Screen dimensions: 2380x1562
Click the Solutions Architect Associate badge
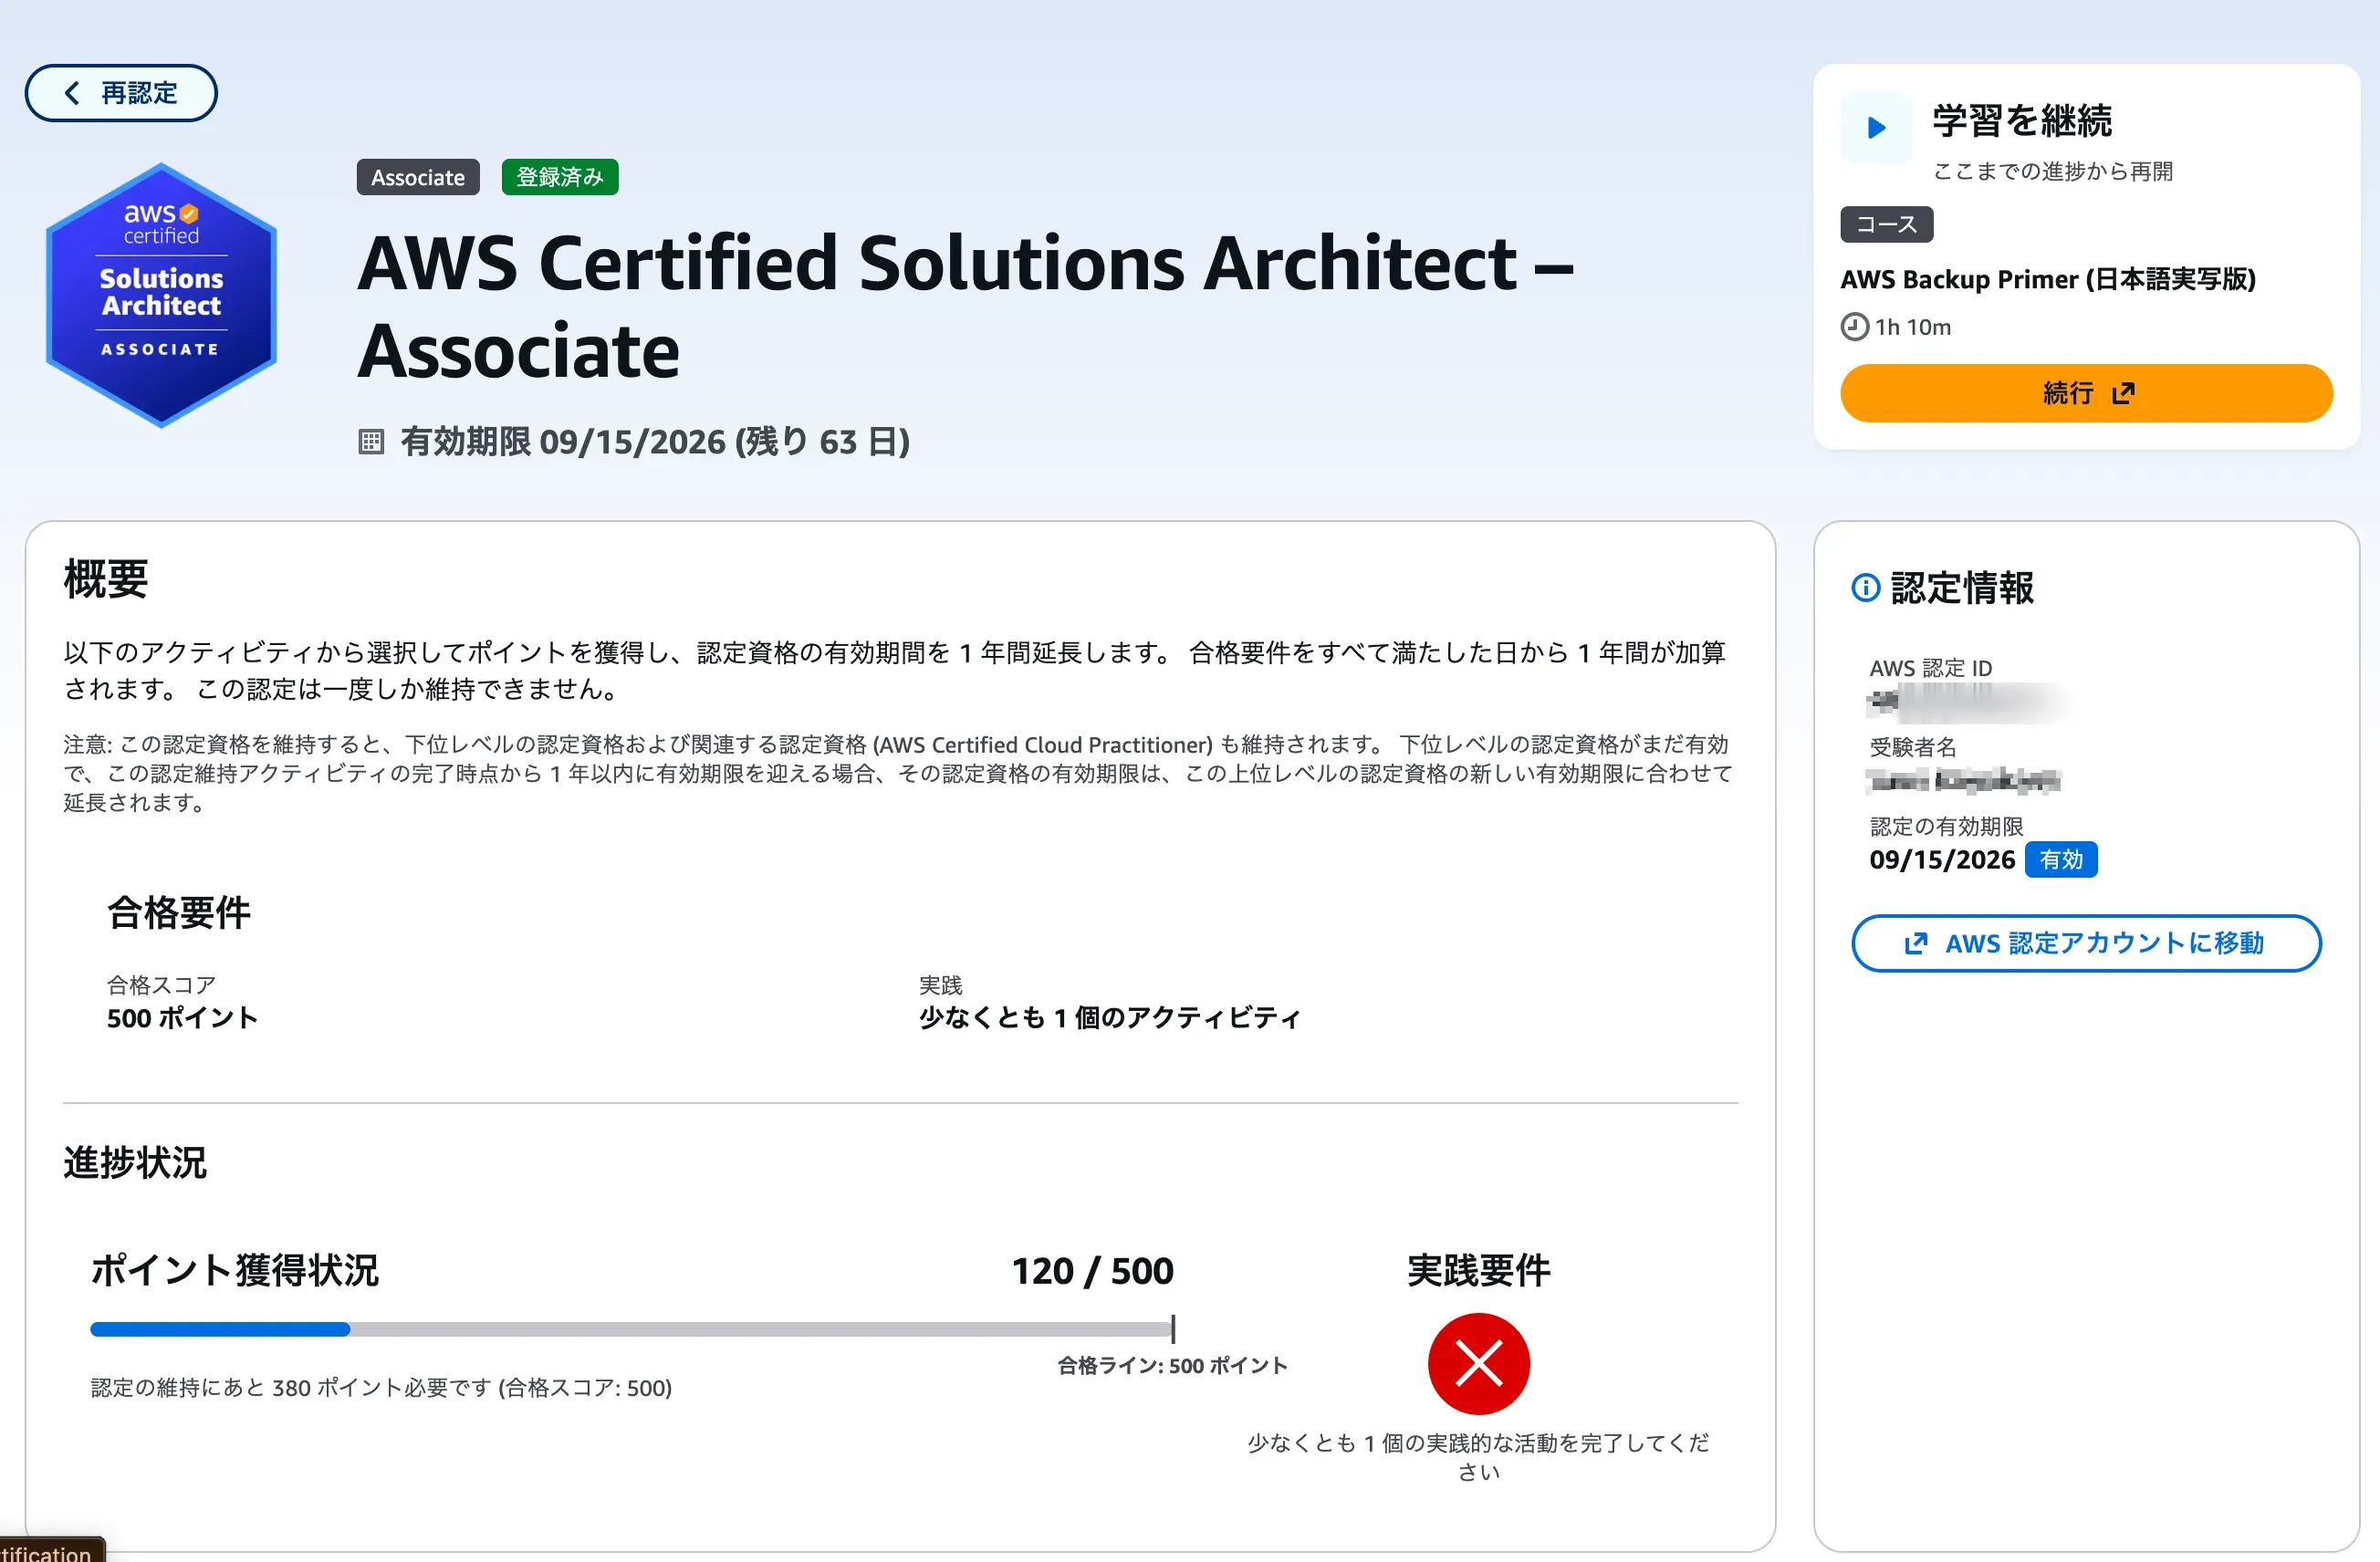[161, 295]
